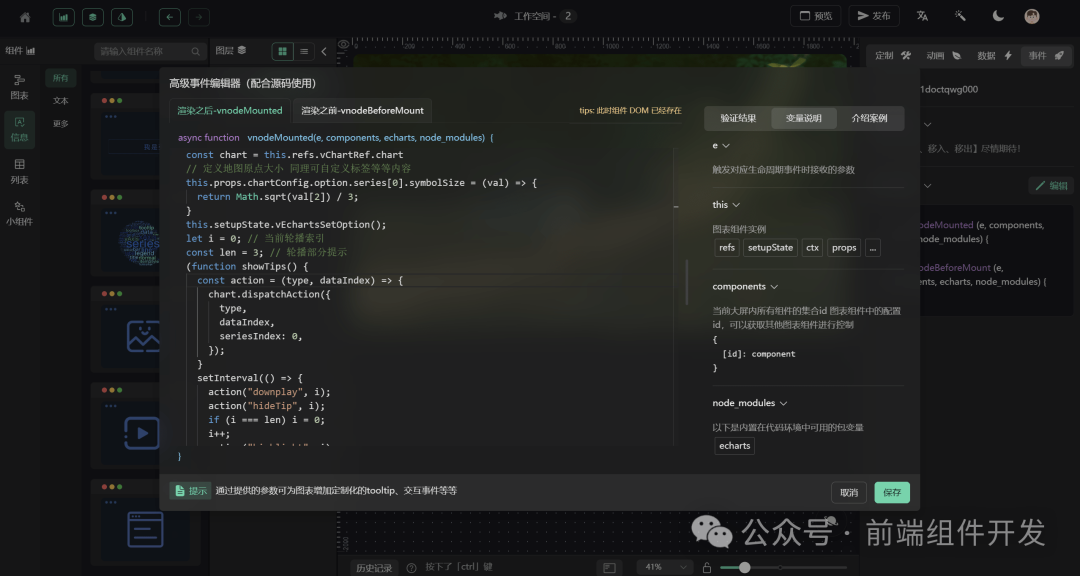Switch layers to list view
This screenshot has height=576, width=1080.
click(304, 52)
